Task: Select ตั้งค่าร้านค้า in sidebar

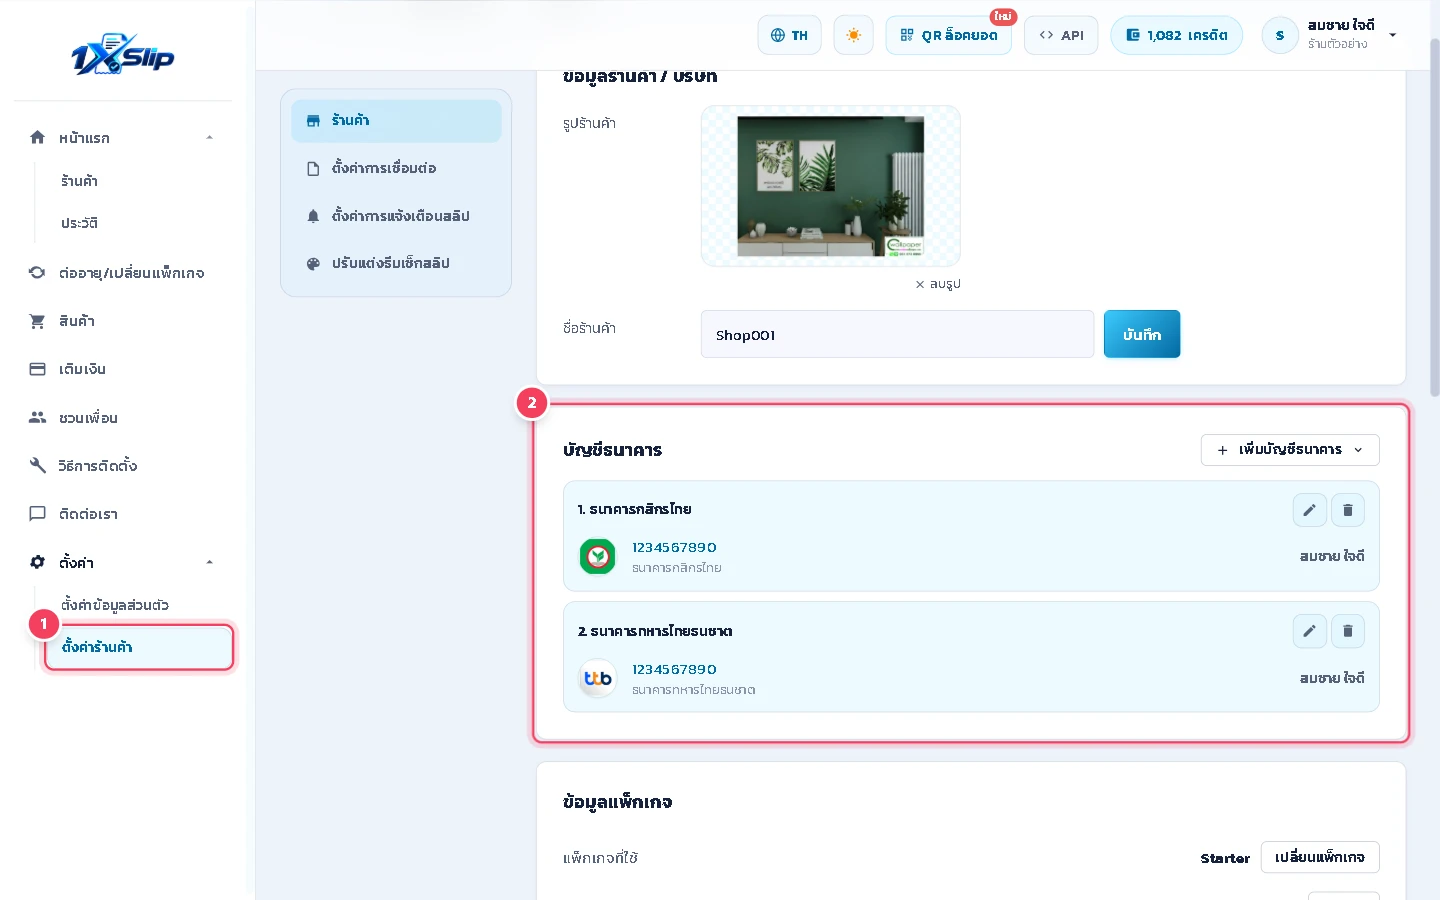Action: pos(139,647)
